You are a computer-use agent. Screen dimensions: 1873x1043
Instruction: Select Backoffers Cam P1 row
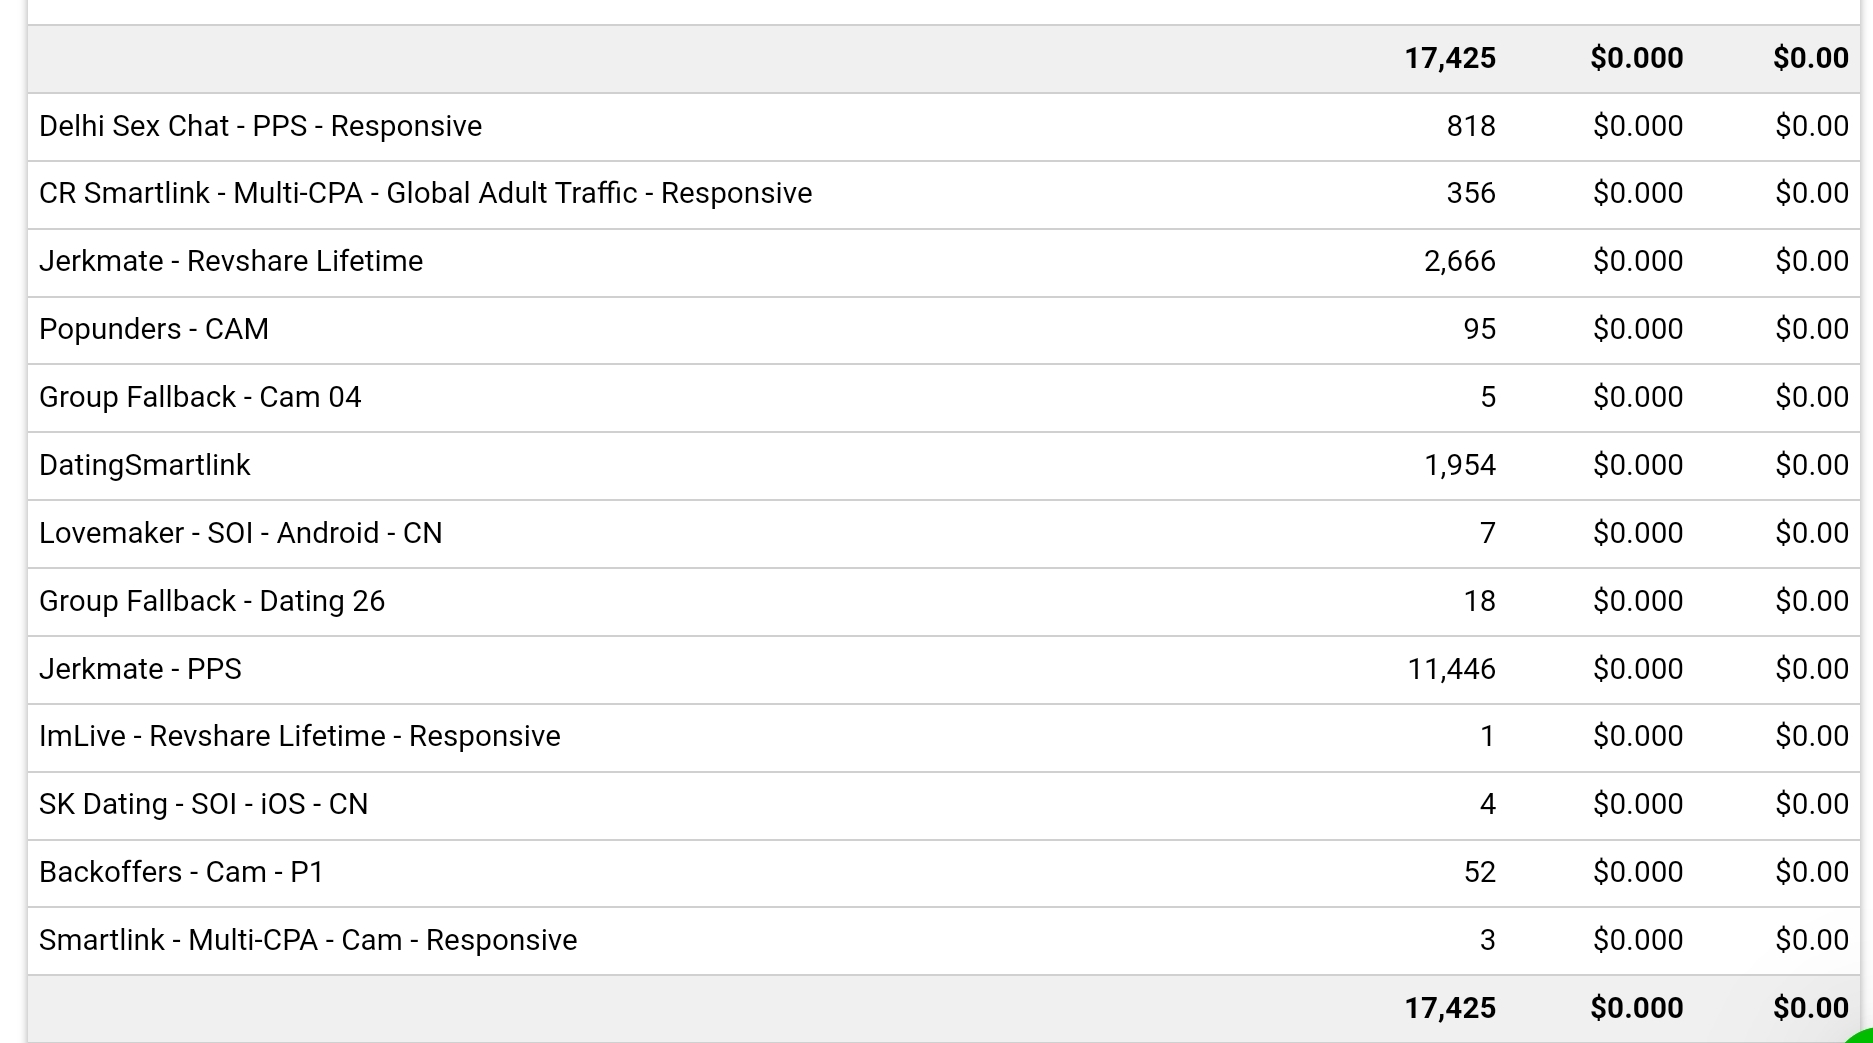[943, 873]
